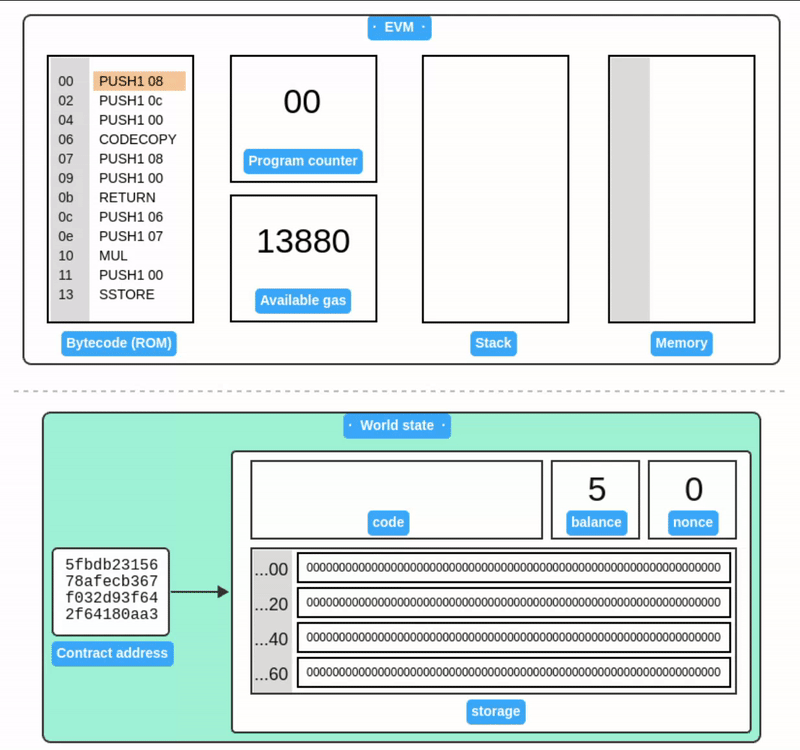Click the storage slot ...40 value field
Screen dimensions: 800x750
pos(513,637)
